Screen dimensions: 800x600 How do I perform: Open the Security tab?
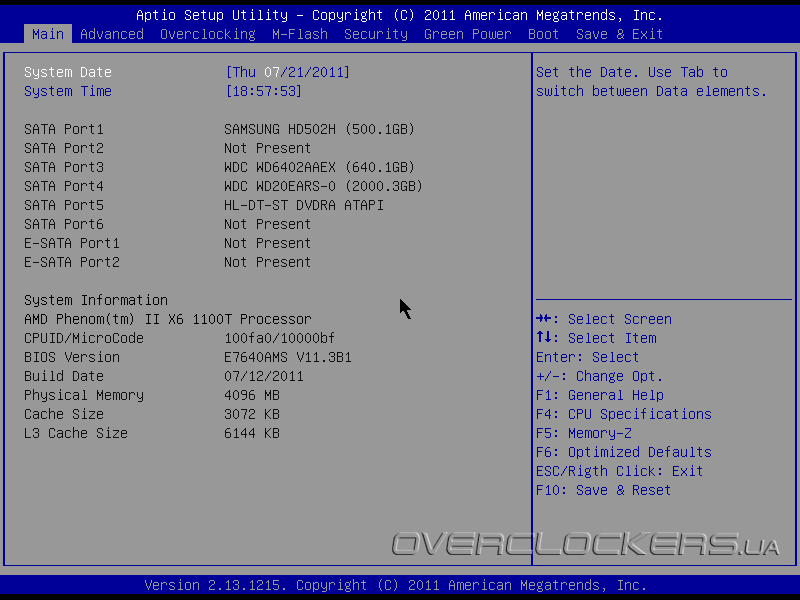[376, 34]
